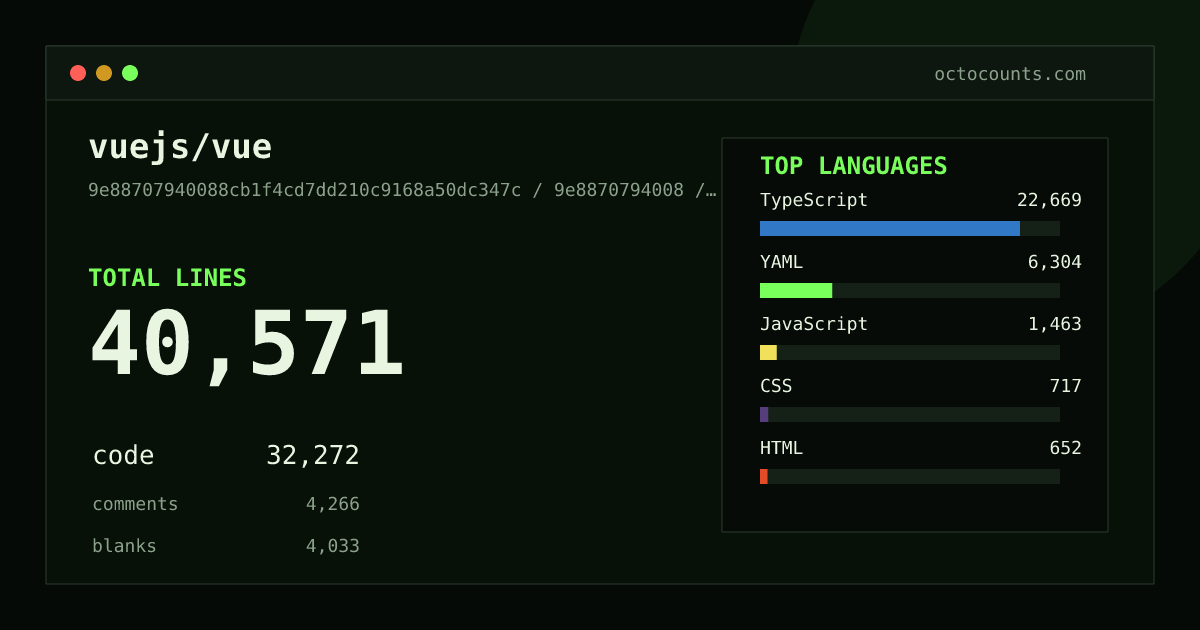
Task: Click the 40,571 total lines number
Action: pos(247,345)
